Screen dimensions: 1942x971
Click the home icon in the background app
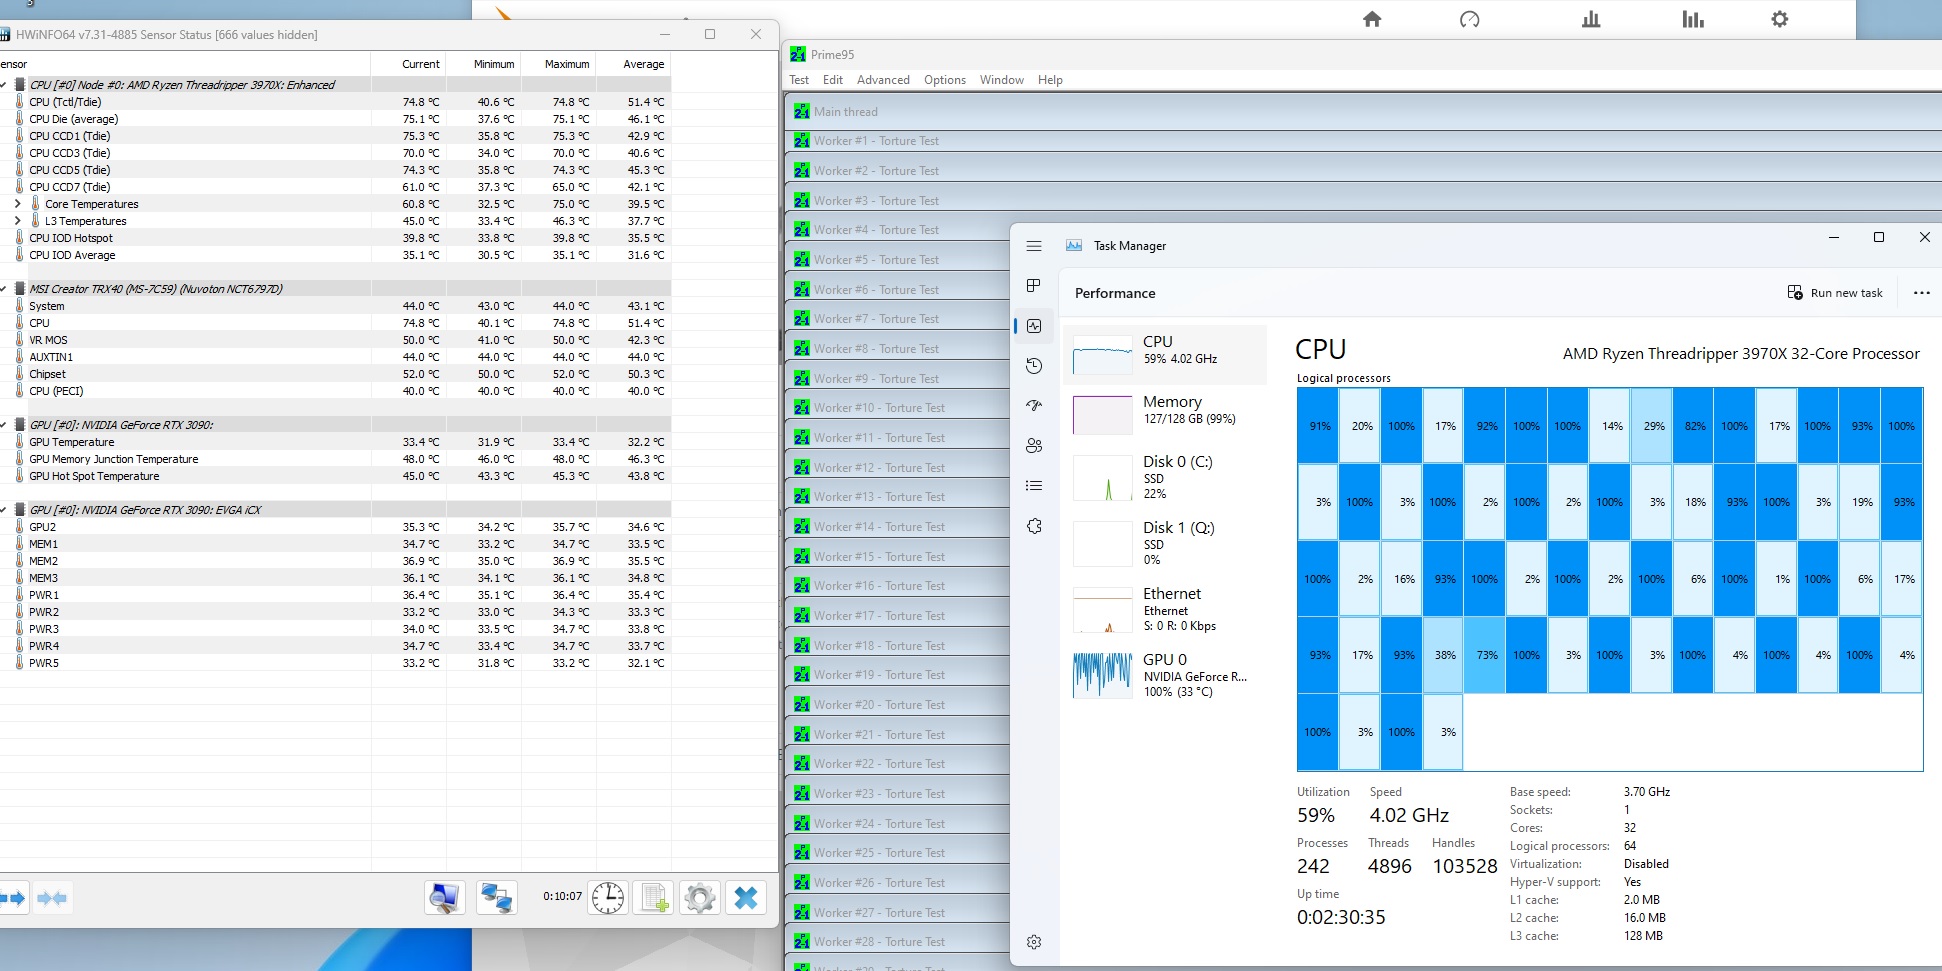tap(1372, 19)
